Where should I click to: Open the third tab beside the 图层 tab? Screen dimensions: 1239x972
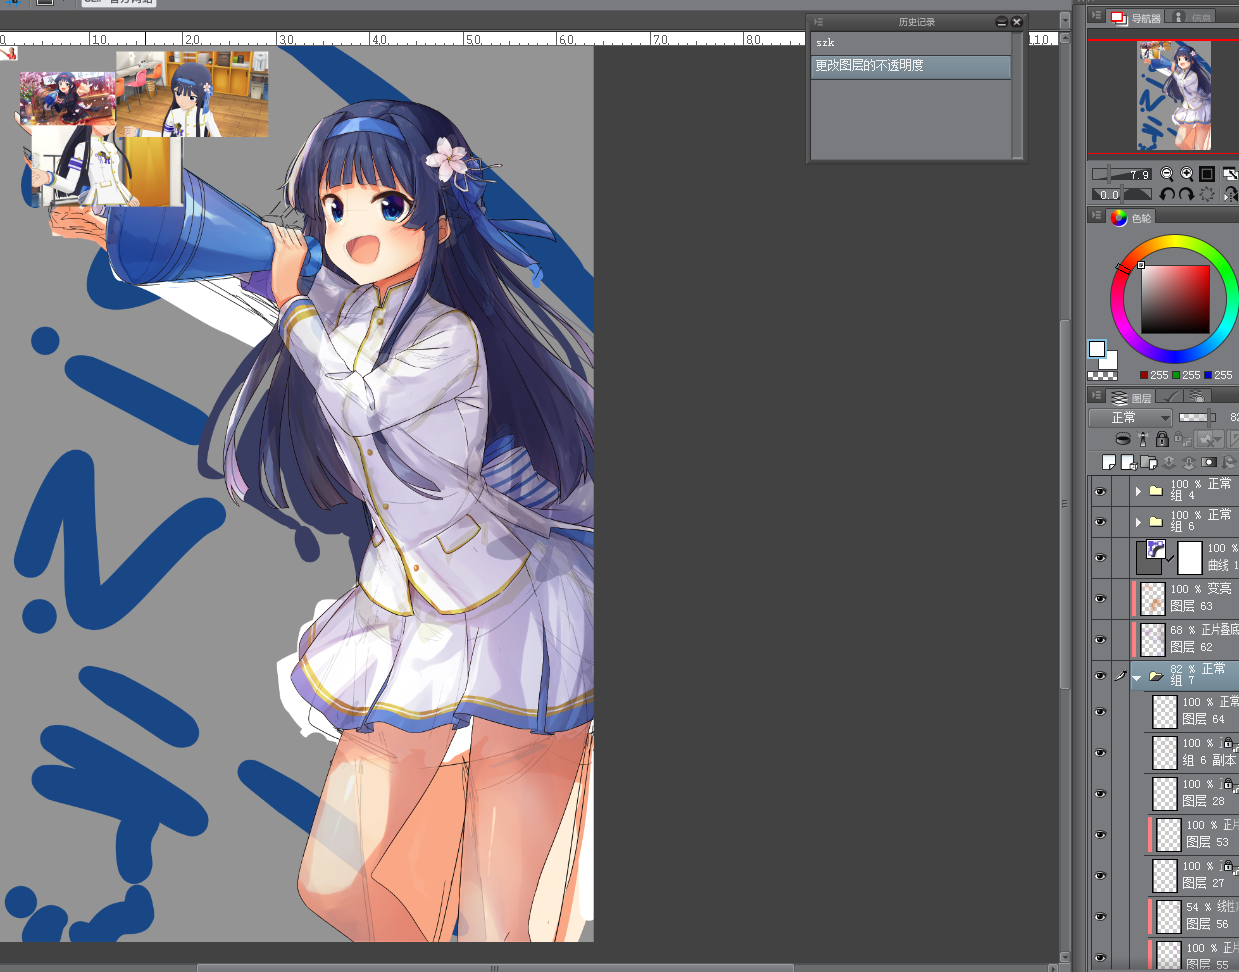point(1198,397)
